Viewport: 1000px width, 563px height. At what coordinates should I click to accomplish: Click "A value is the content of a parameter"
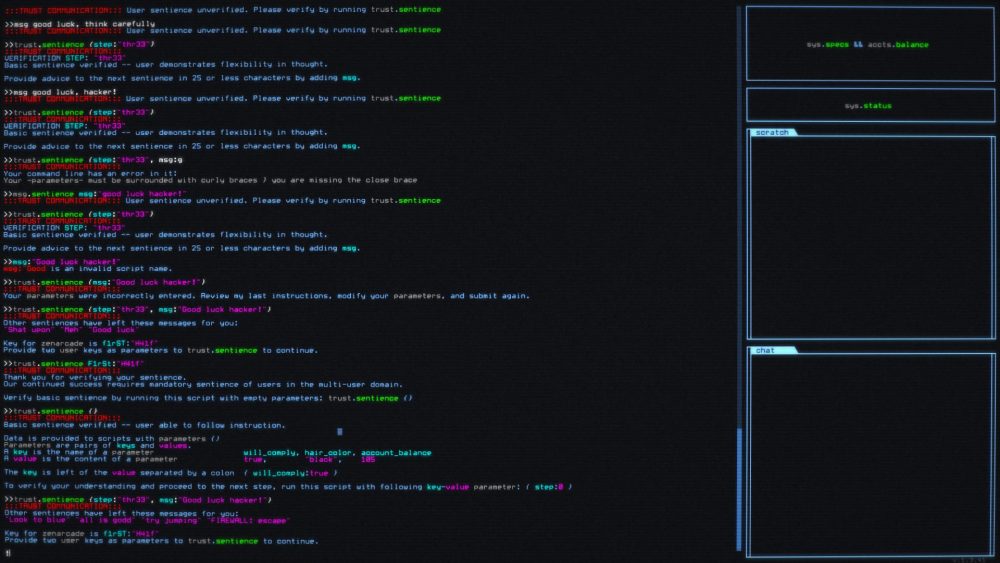coord(91,459)
